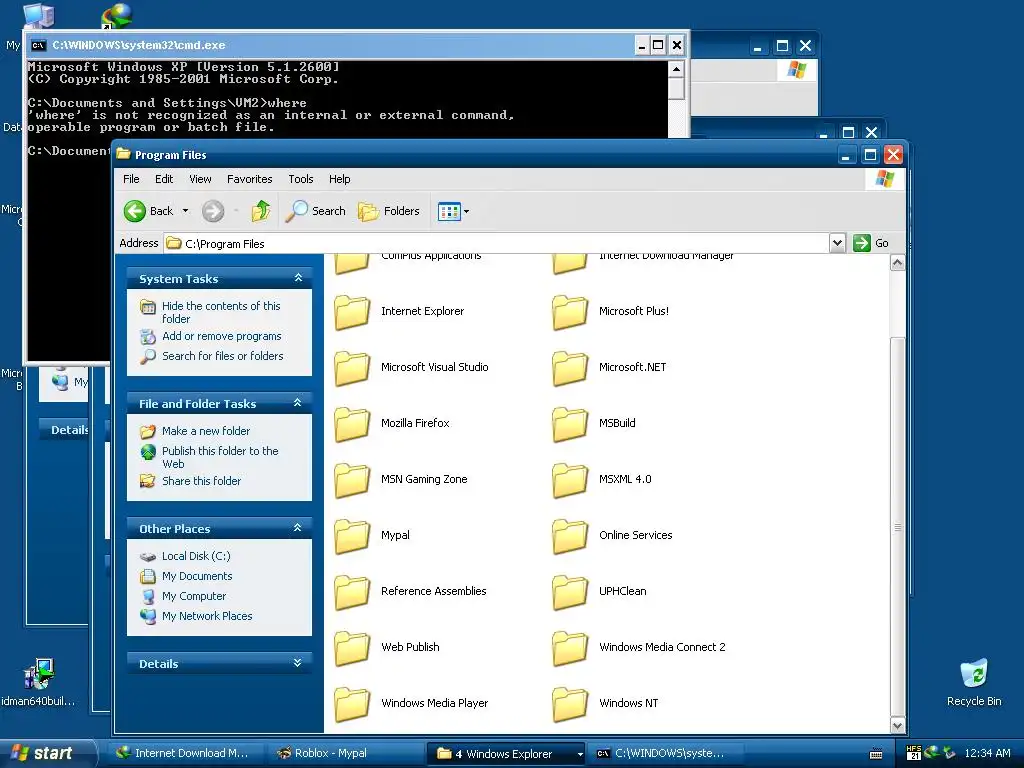Toggle the Folders pane button
Viewport: 1024px width, 768px height.
389,211
